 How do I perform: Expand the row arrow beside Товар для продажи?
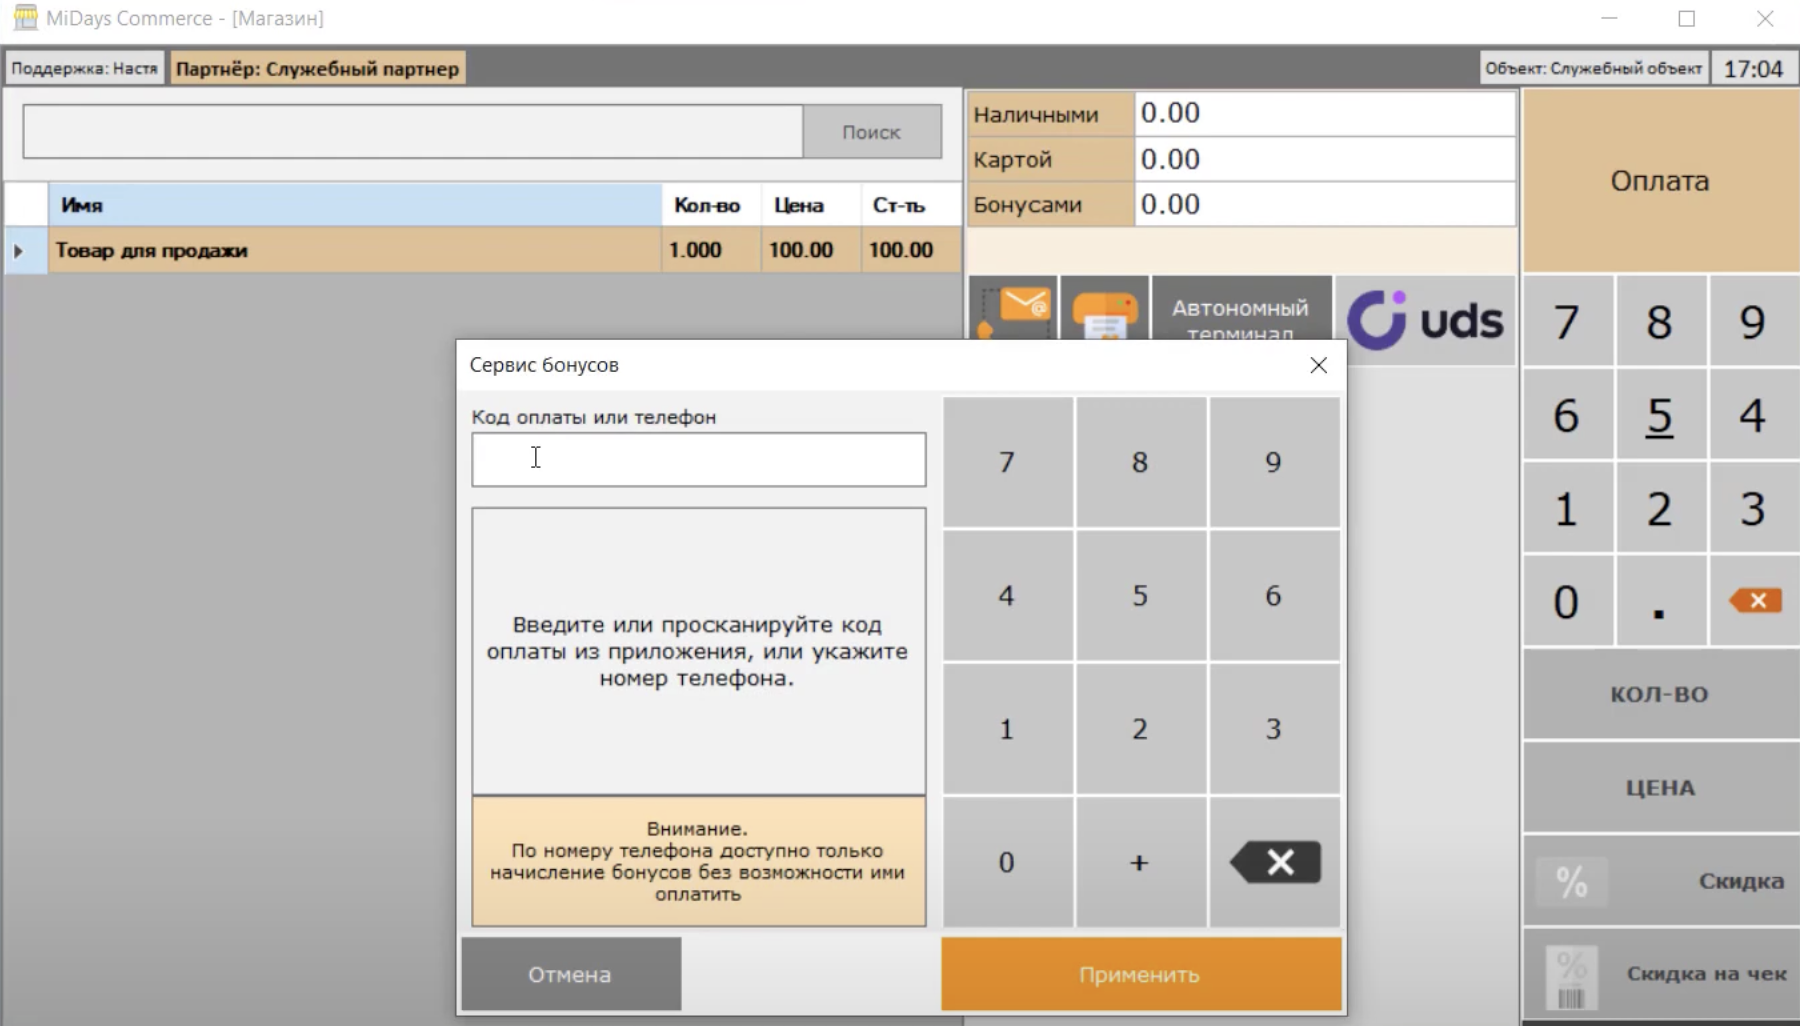[18, 250]
